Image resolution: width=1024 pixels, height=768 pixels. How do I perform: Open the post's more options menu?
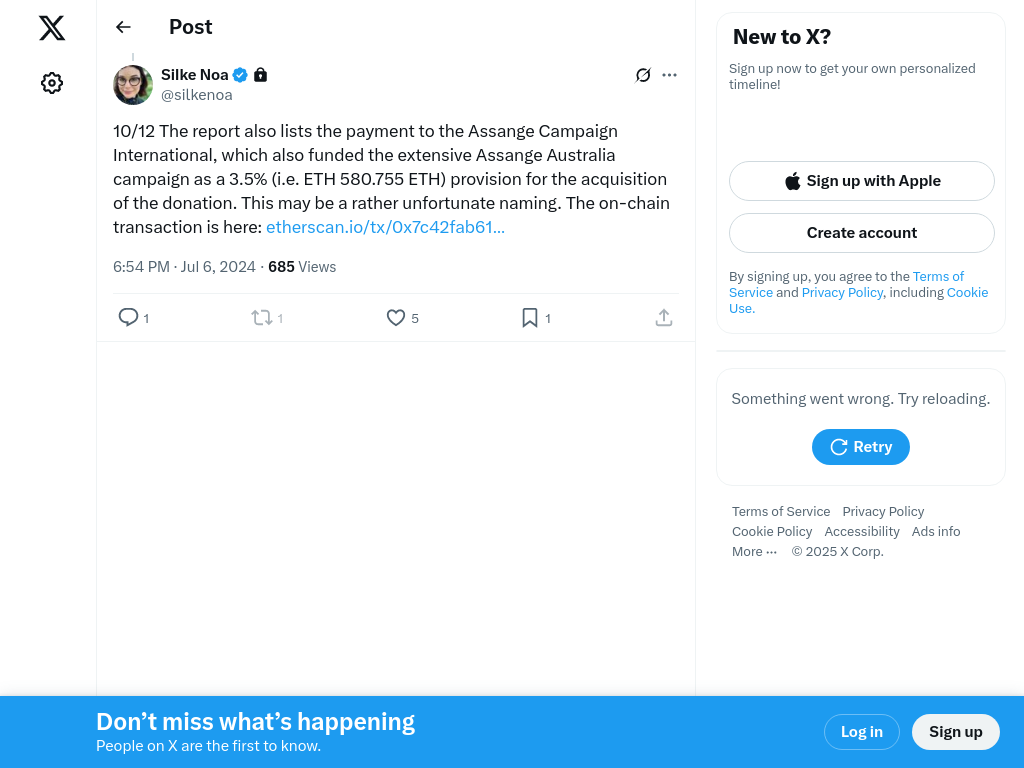pyautogui.click(x=670, y=75)
